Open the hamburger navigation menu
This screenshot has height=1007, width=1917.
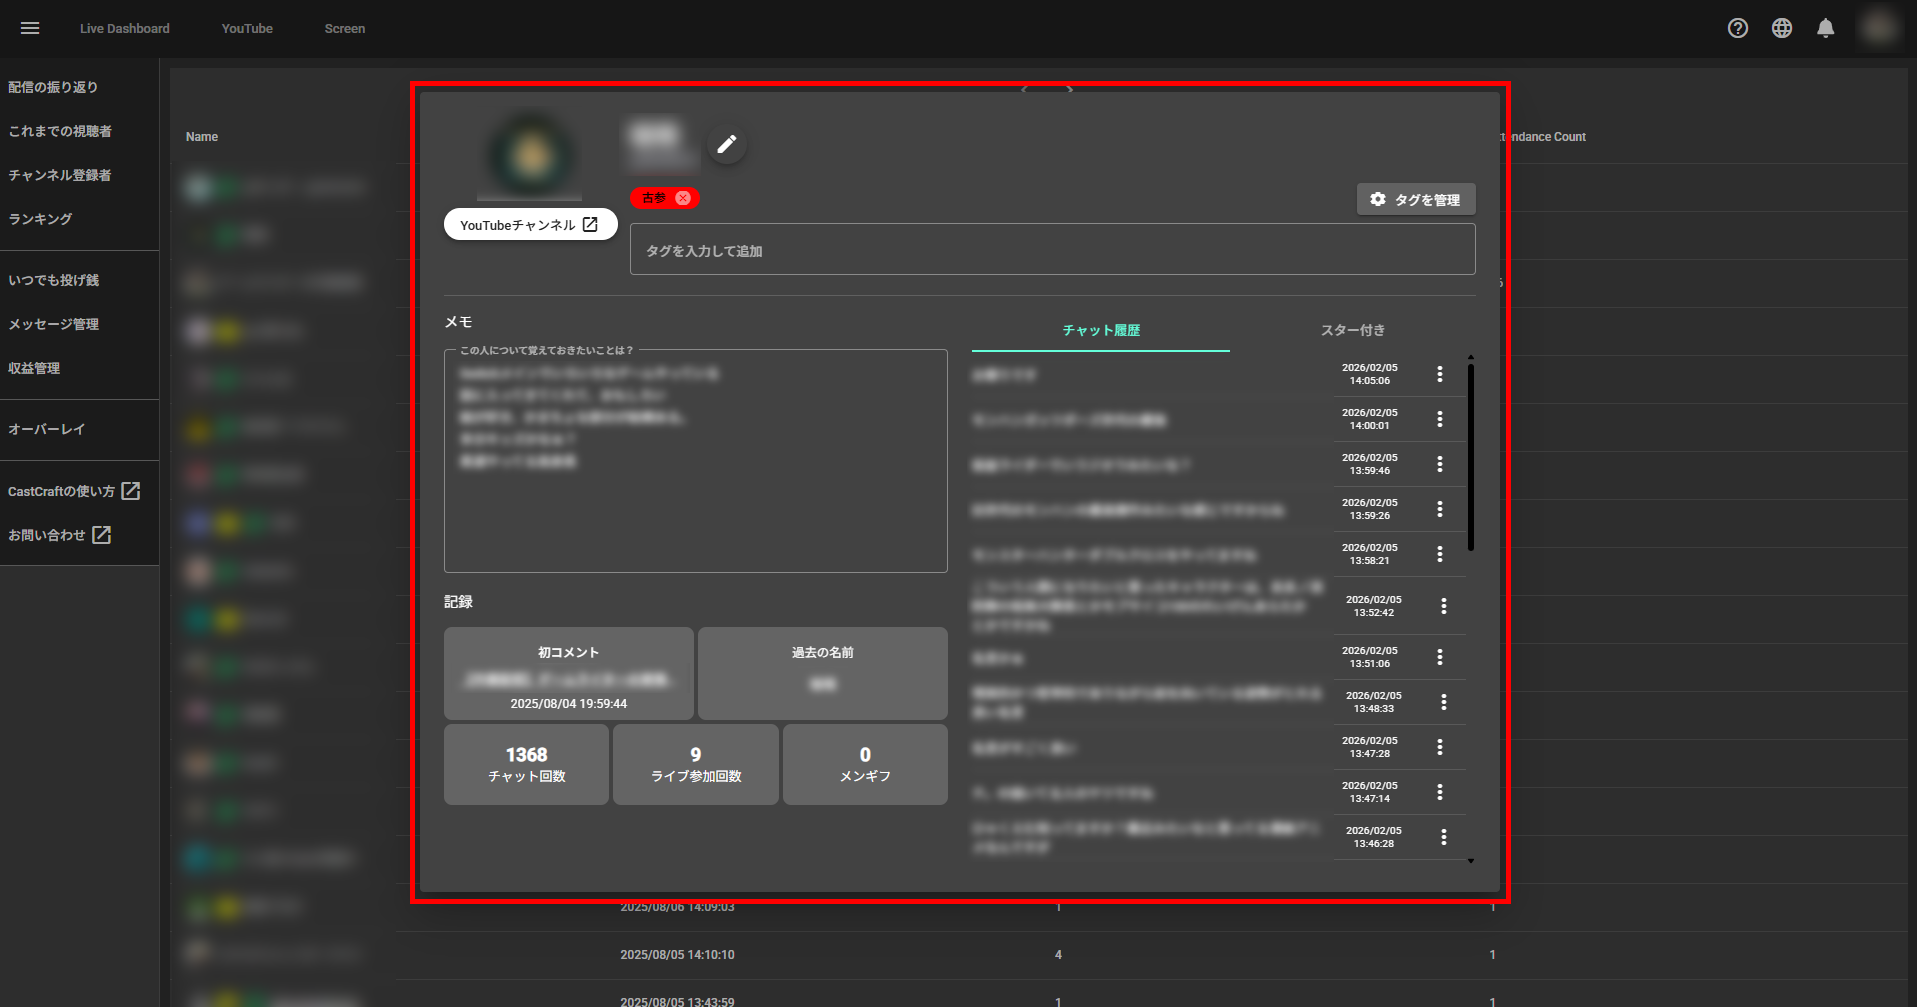pos(29,27)
